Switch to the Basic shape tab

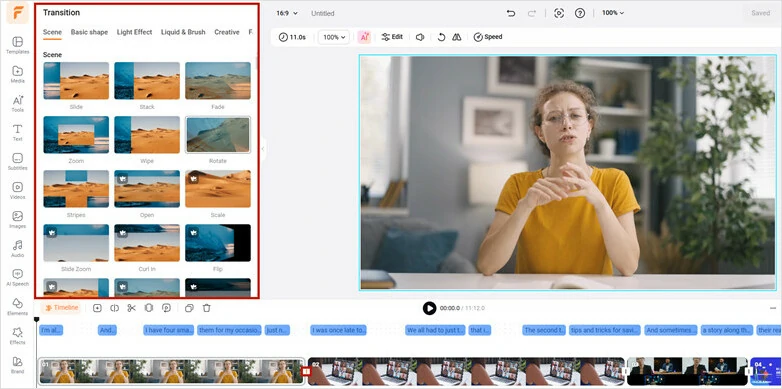point(89,32)
